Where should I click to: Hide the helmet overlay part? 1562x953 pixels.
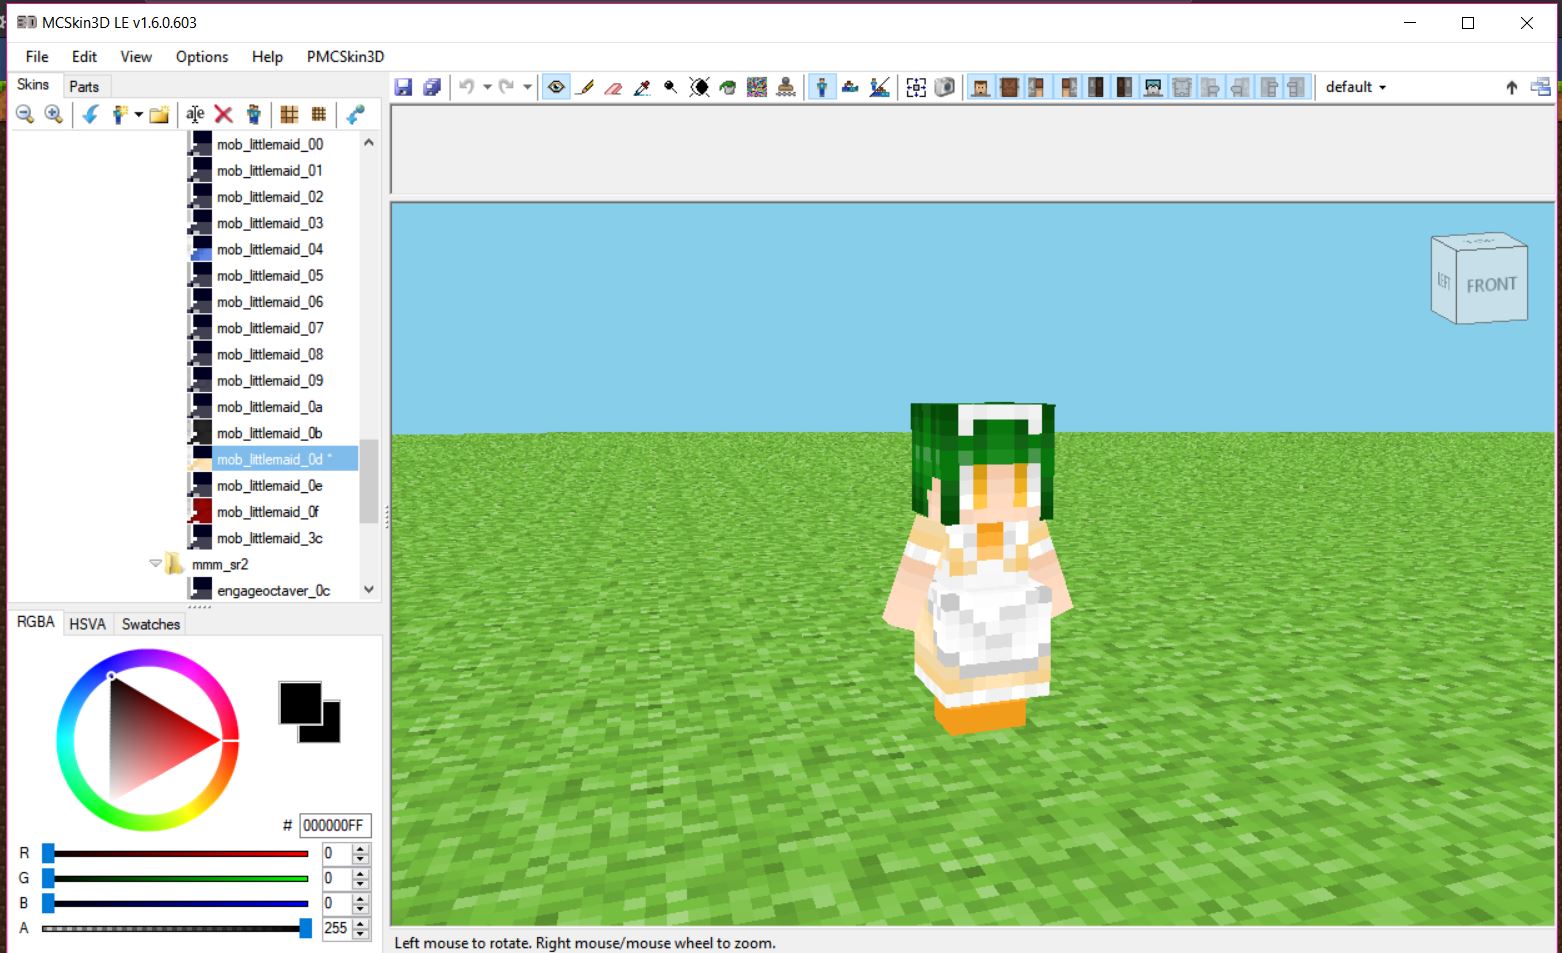(1152, 86)
